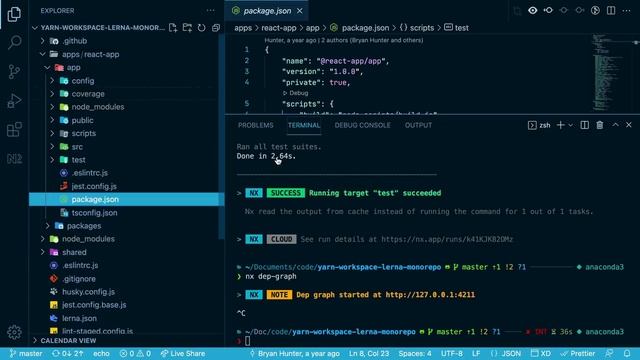640x360 pixels.
Task: Open the Search view in activity bar
Action: [x=14, y=42]
